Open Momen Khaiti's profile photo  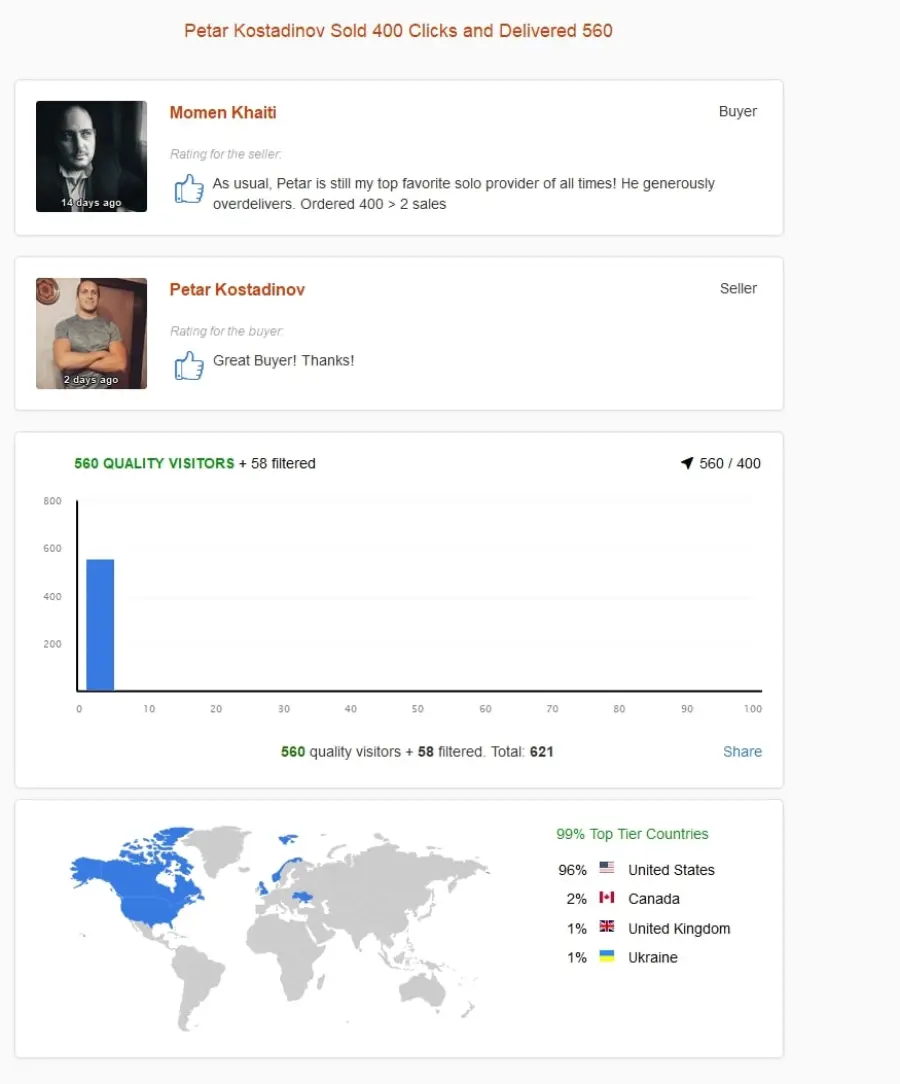(91, 156)
